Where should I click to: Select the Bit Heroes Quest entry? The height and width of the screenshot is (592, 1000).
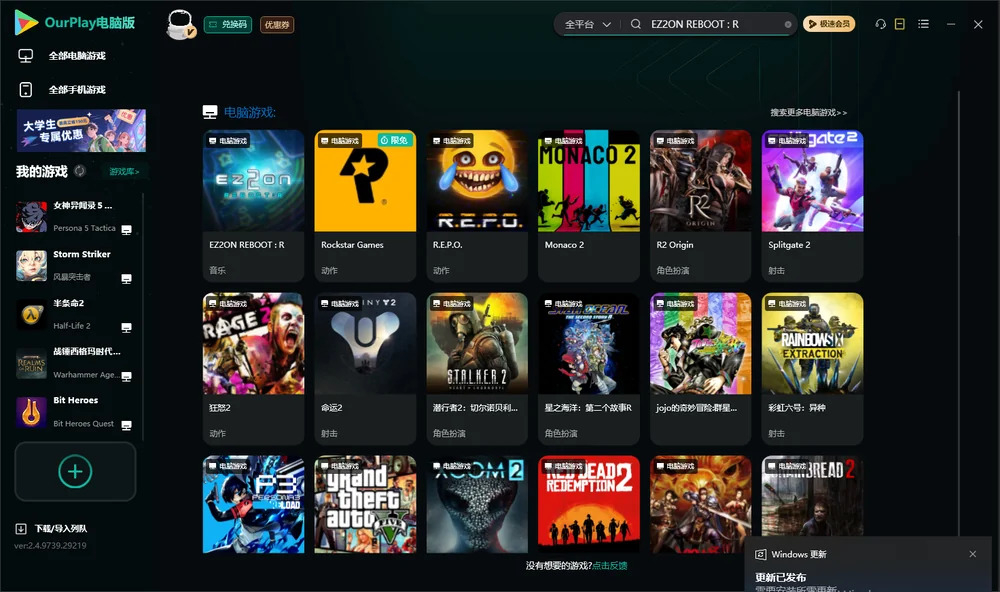pyautogui.click(x=74, y=412)
